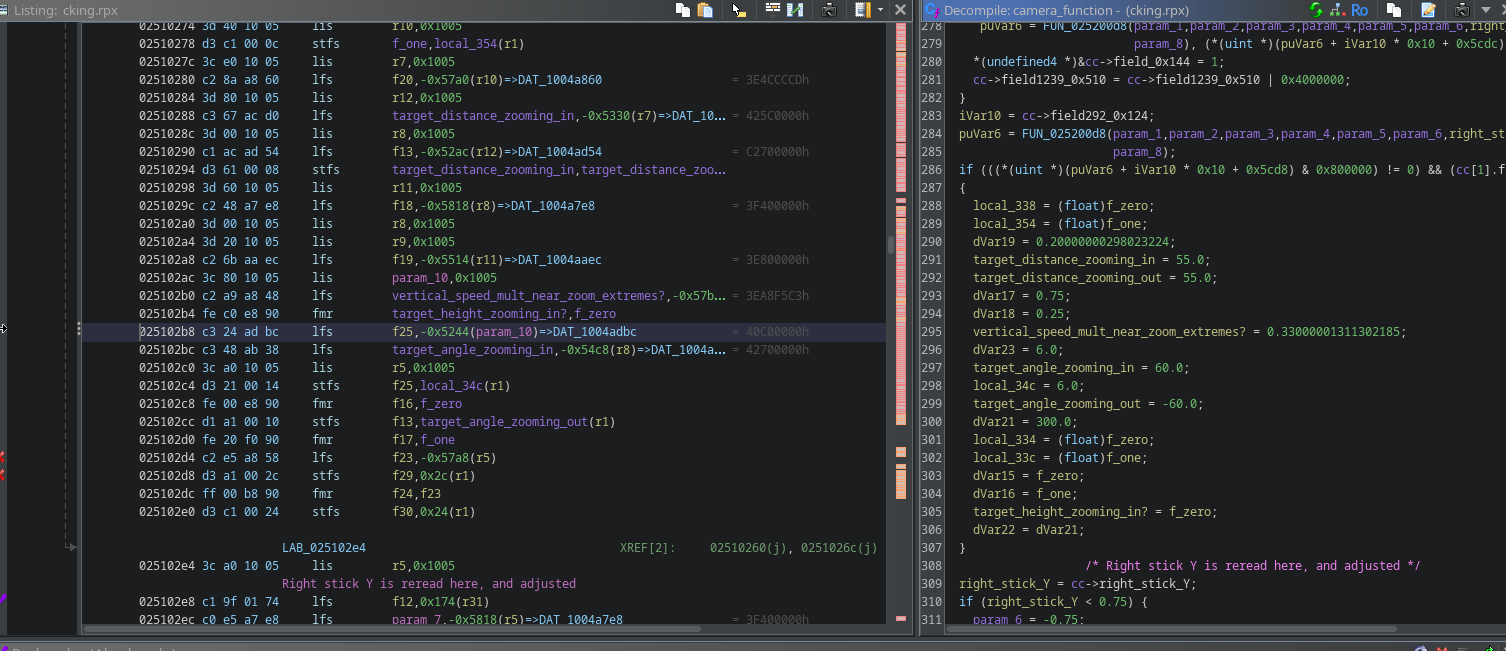Open the browser field formatter icon in Listing
Viewport: 1506px width, 651px height.
tap(773, 10)
